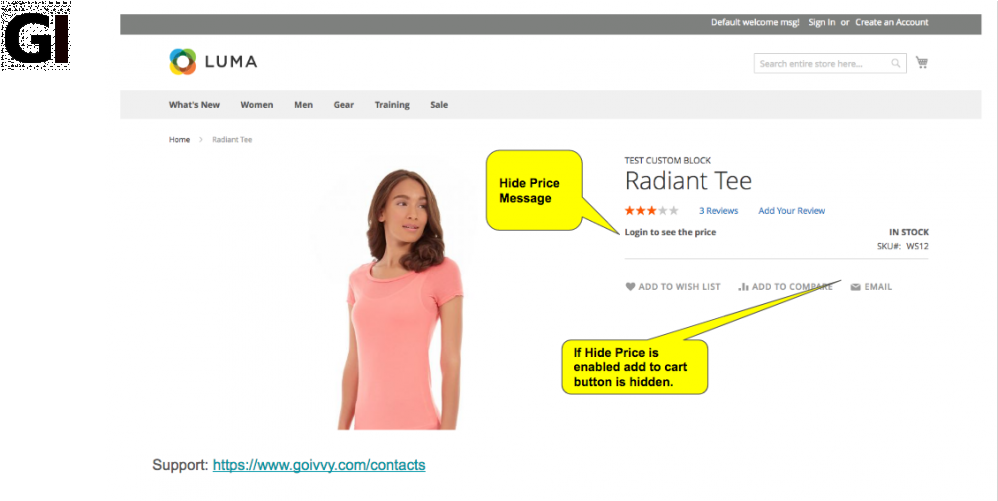This screenshot has height=501, width=998.
Task: Click the Login to see the price message
Action: click(x=670, y=232)
